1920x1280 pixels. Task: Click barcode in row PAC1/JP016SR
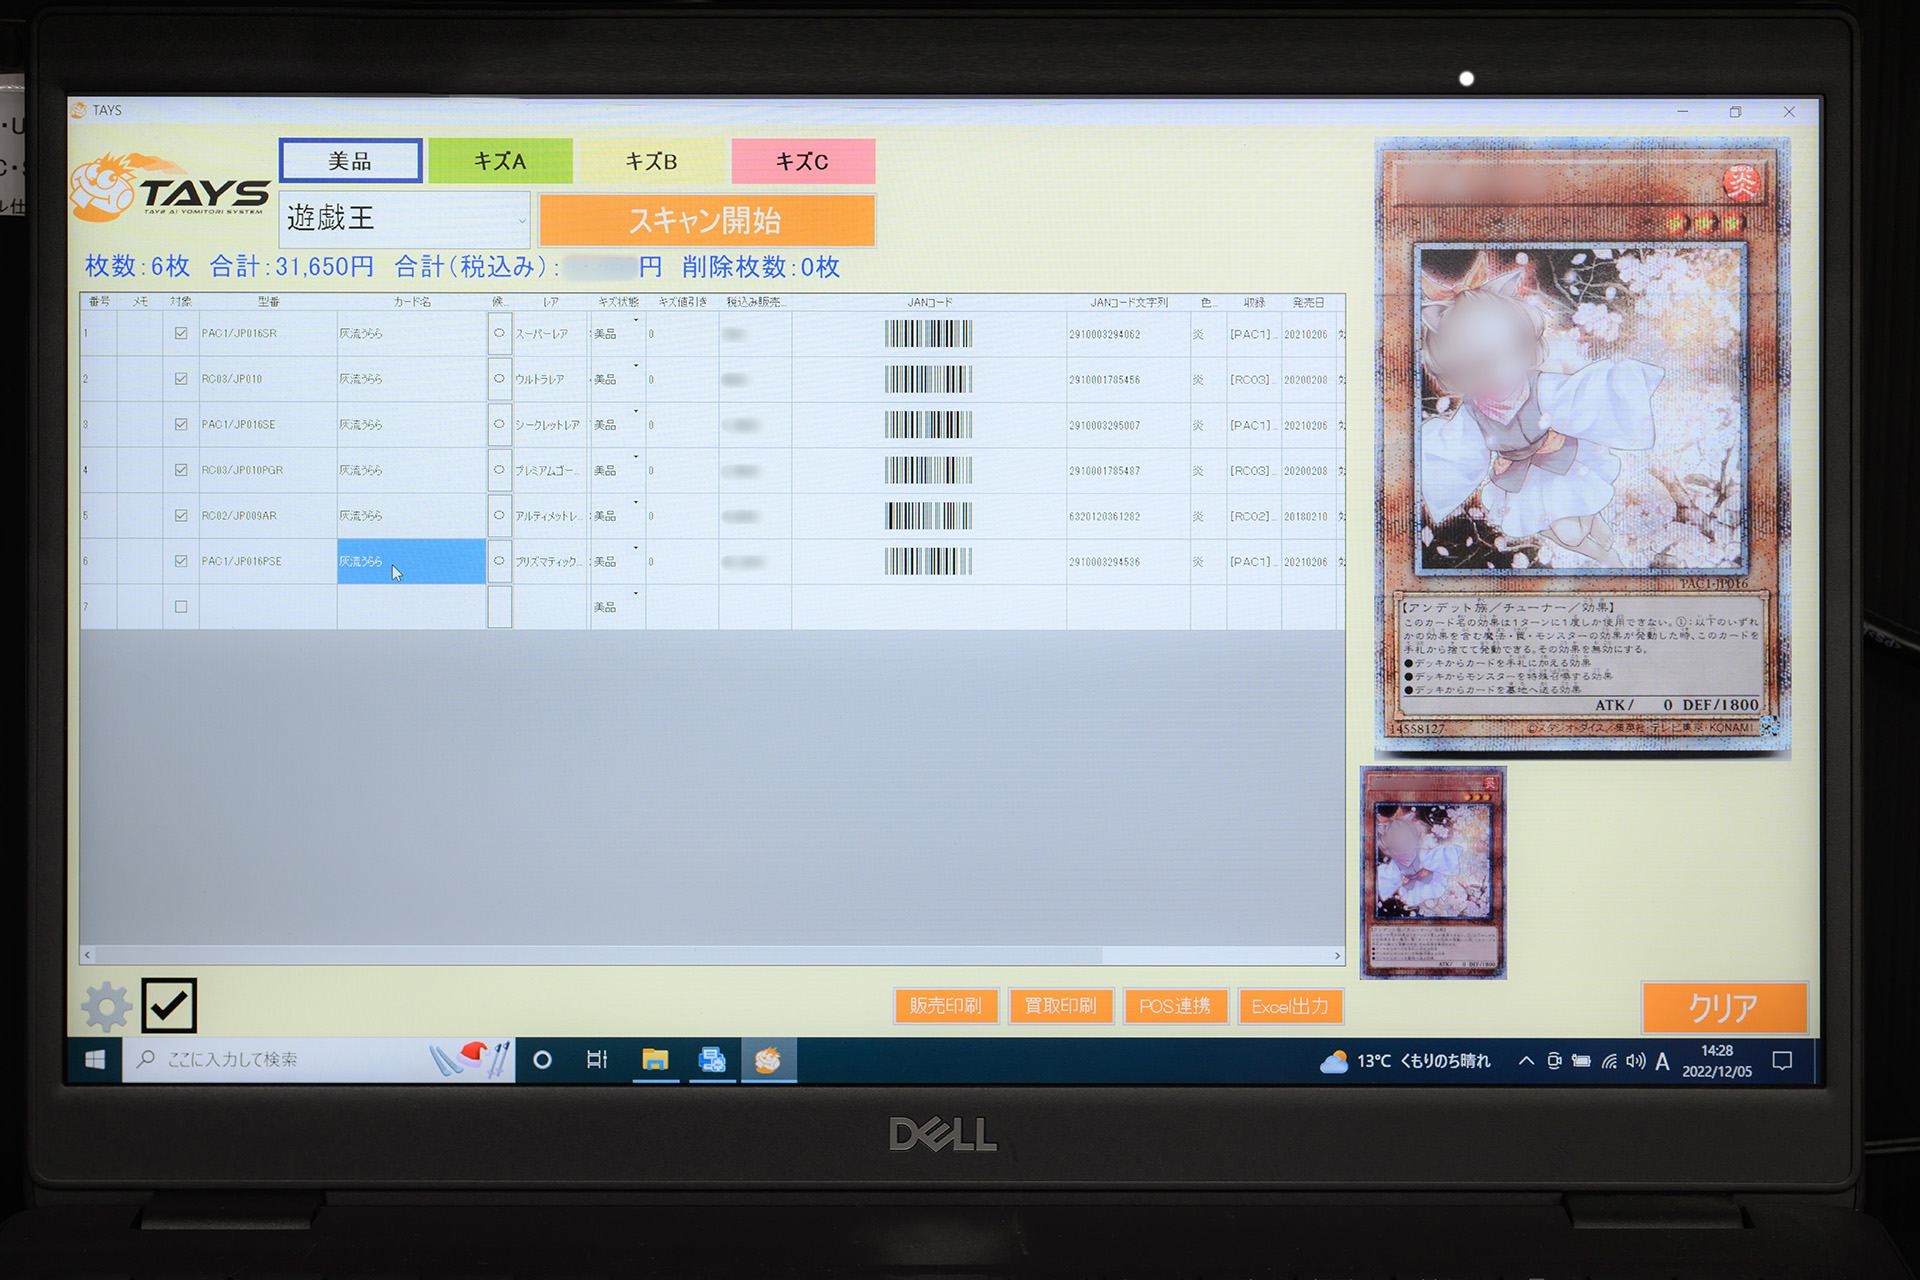click(928, 333)
